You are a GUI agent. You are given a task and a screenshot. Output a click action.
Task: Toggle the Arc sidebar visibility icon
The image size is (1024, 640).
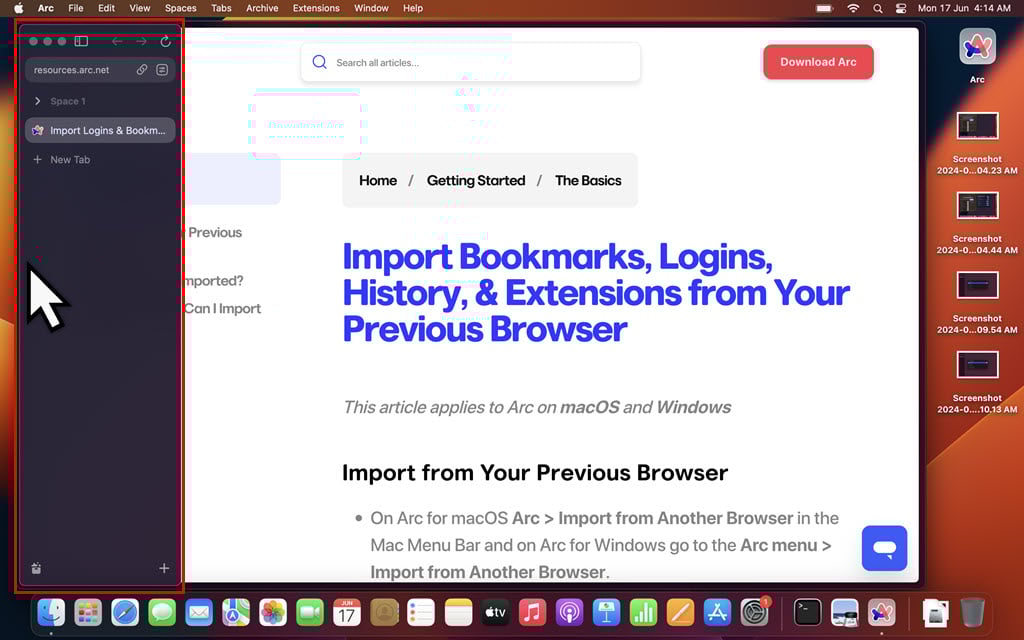click(81, 41)
